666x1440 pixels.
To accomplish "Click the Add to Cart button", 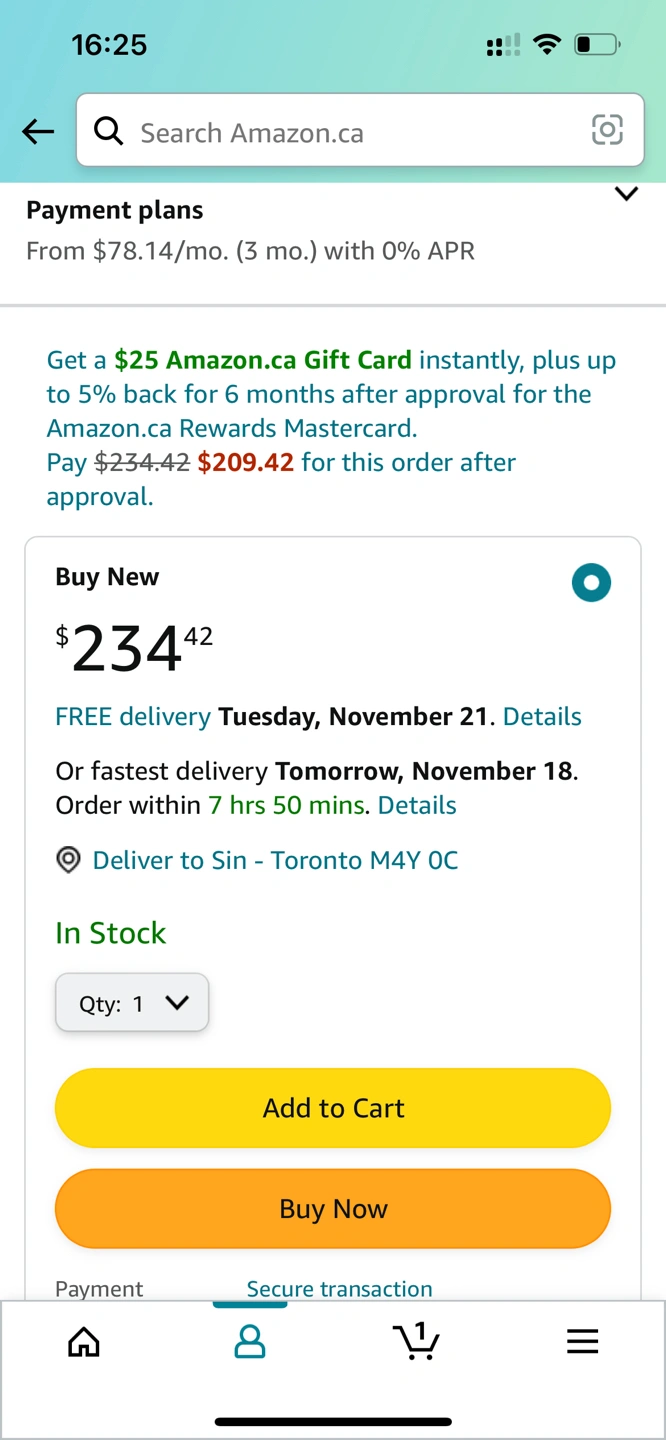I will coord(333,1108).
